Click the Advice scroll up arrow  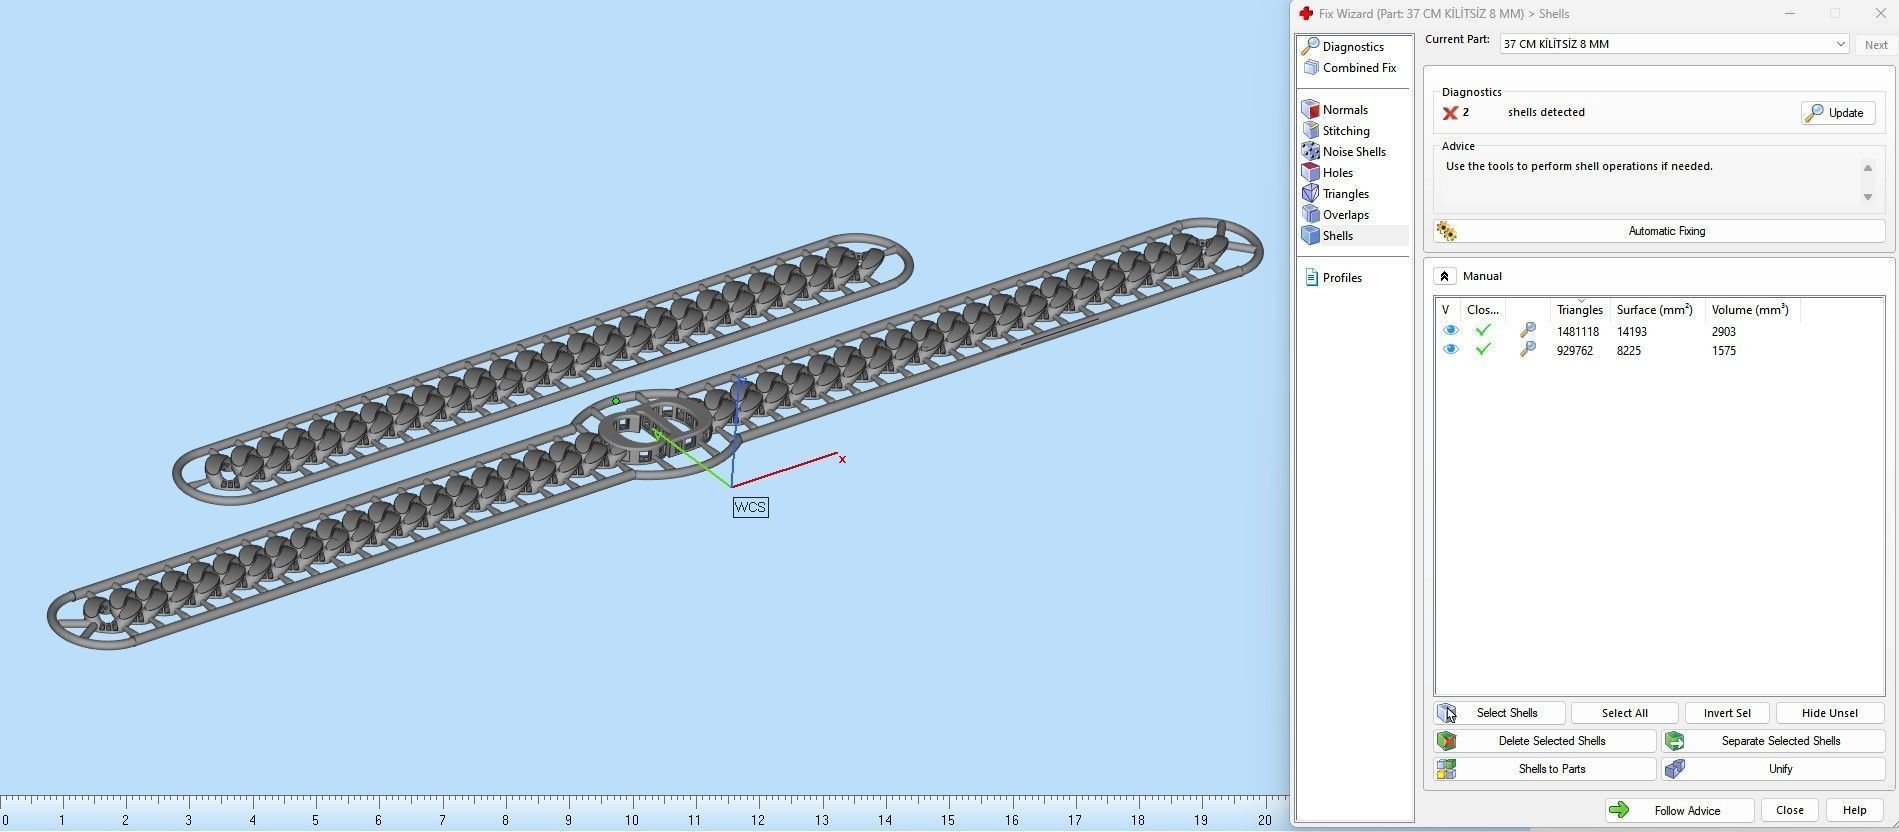click(x=1867, y=167)
